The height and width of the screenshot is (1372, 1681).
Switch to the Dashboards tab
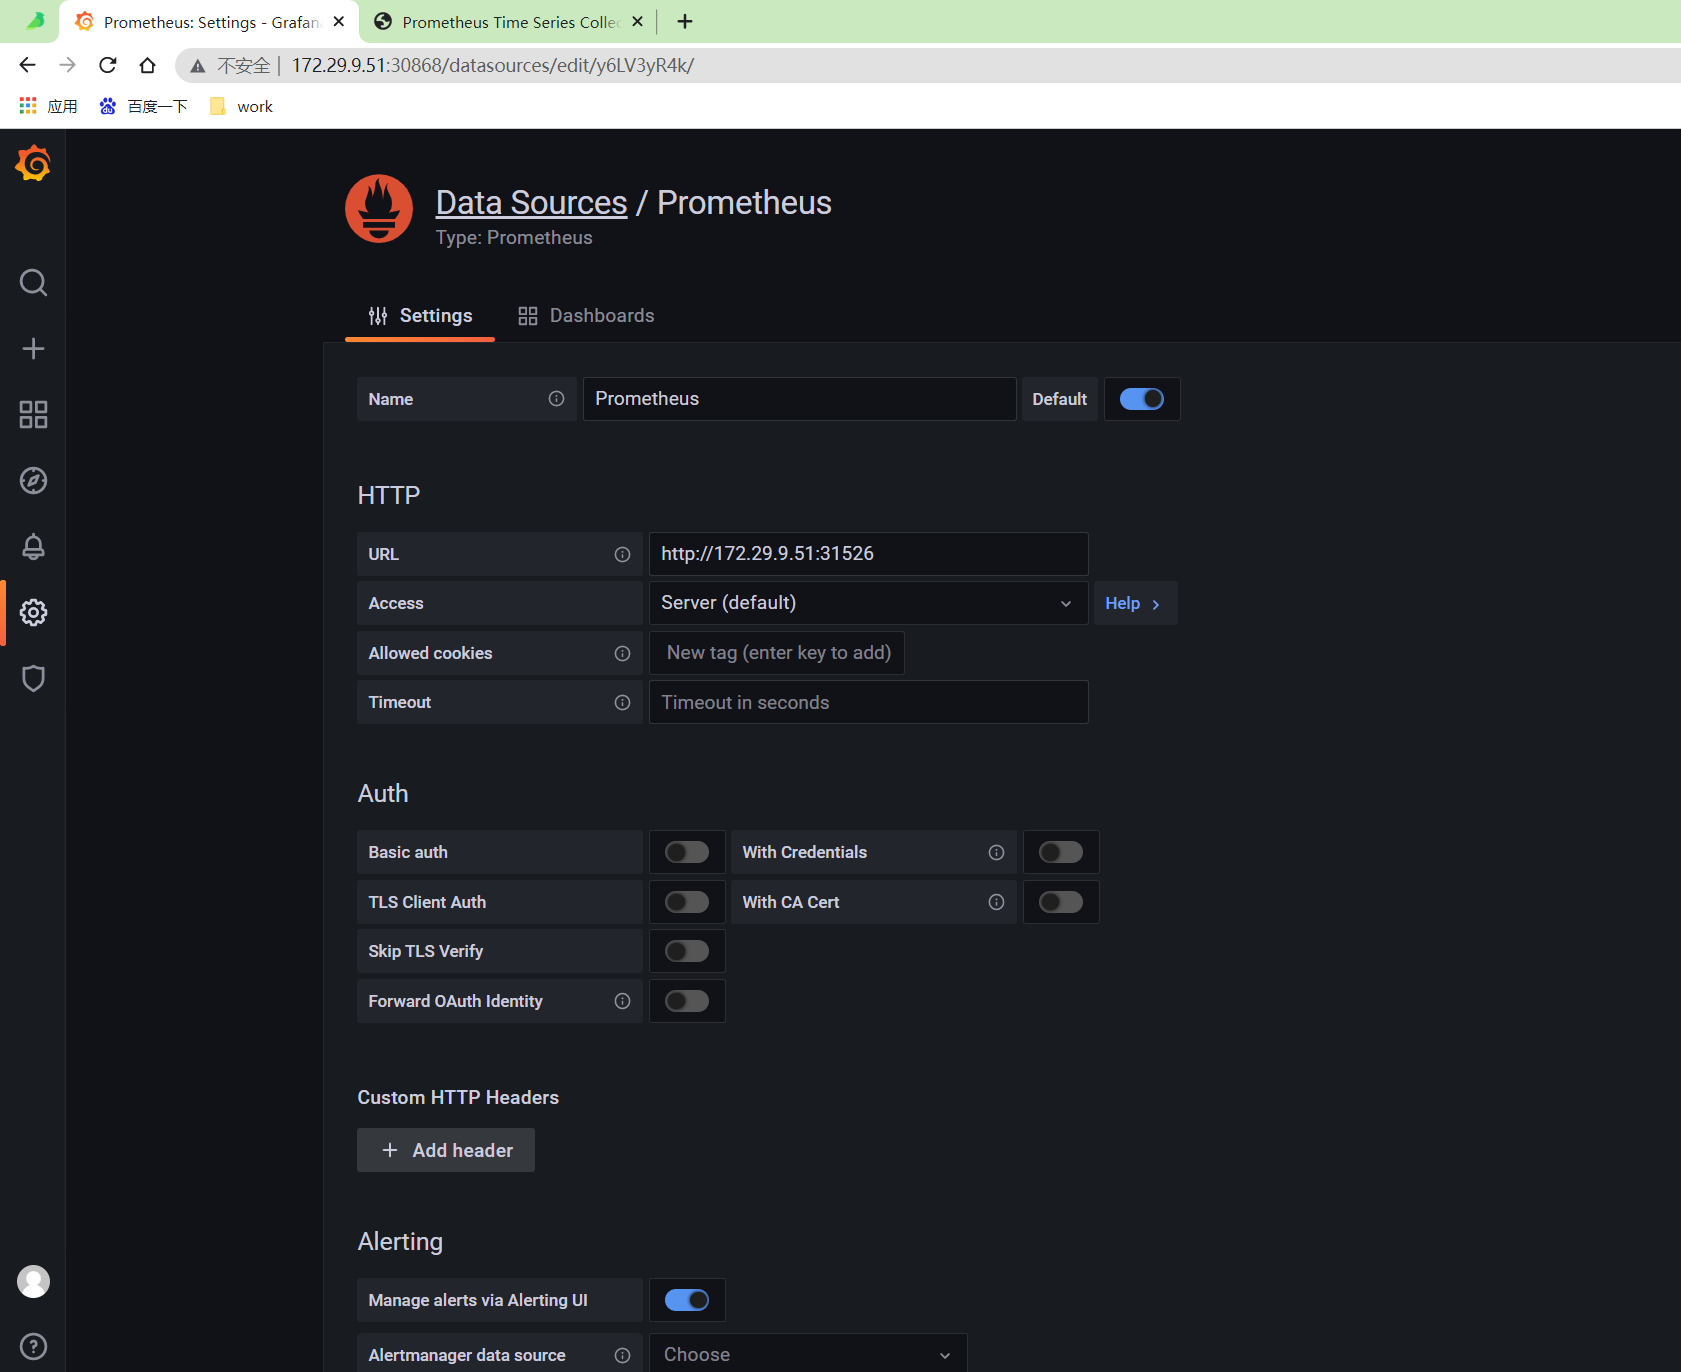point(586,316)
